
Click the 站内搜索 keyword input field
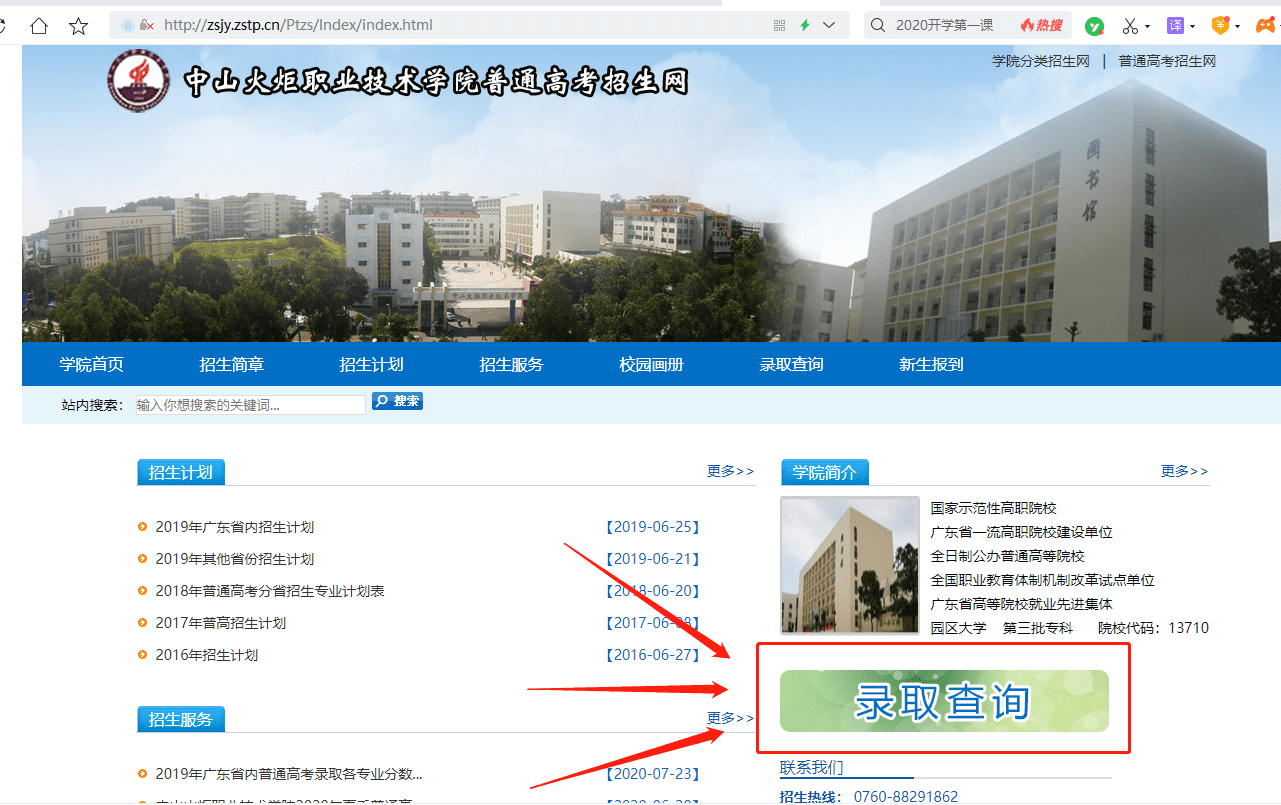250,405
